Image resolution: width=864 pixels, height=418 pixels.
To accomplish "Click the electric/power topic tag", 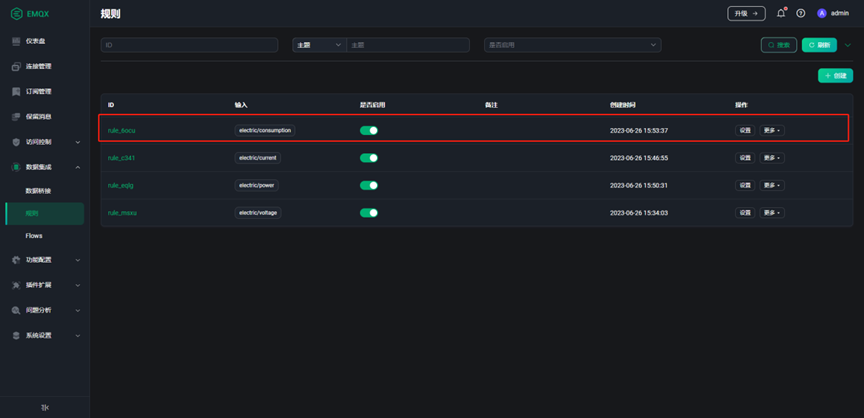I will (257, 186).
